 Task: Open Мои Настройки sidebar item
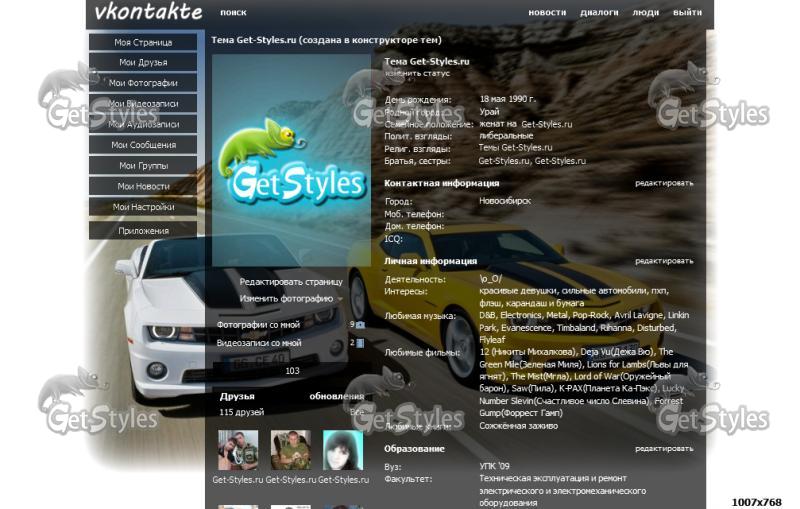[143, 207]
